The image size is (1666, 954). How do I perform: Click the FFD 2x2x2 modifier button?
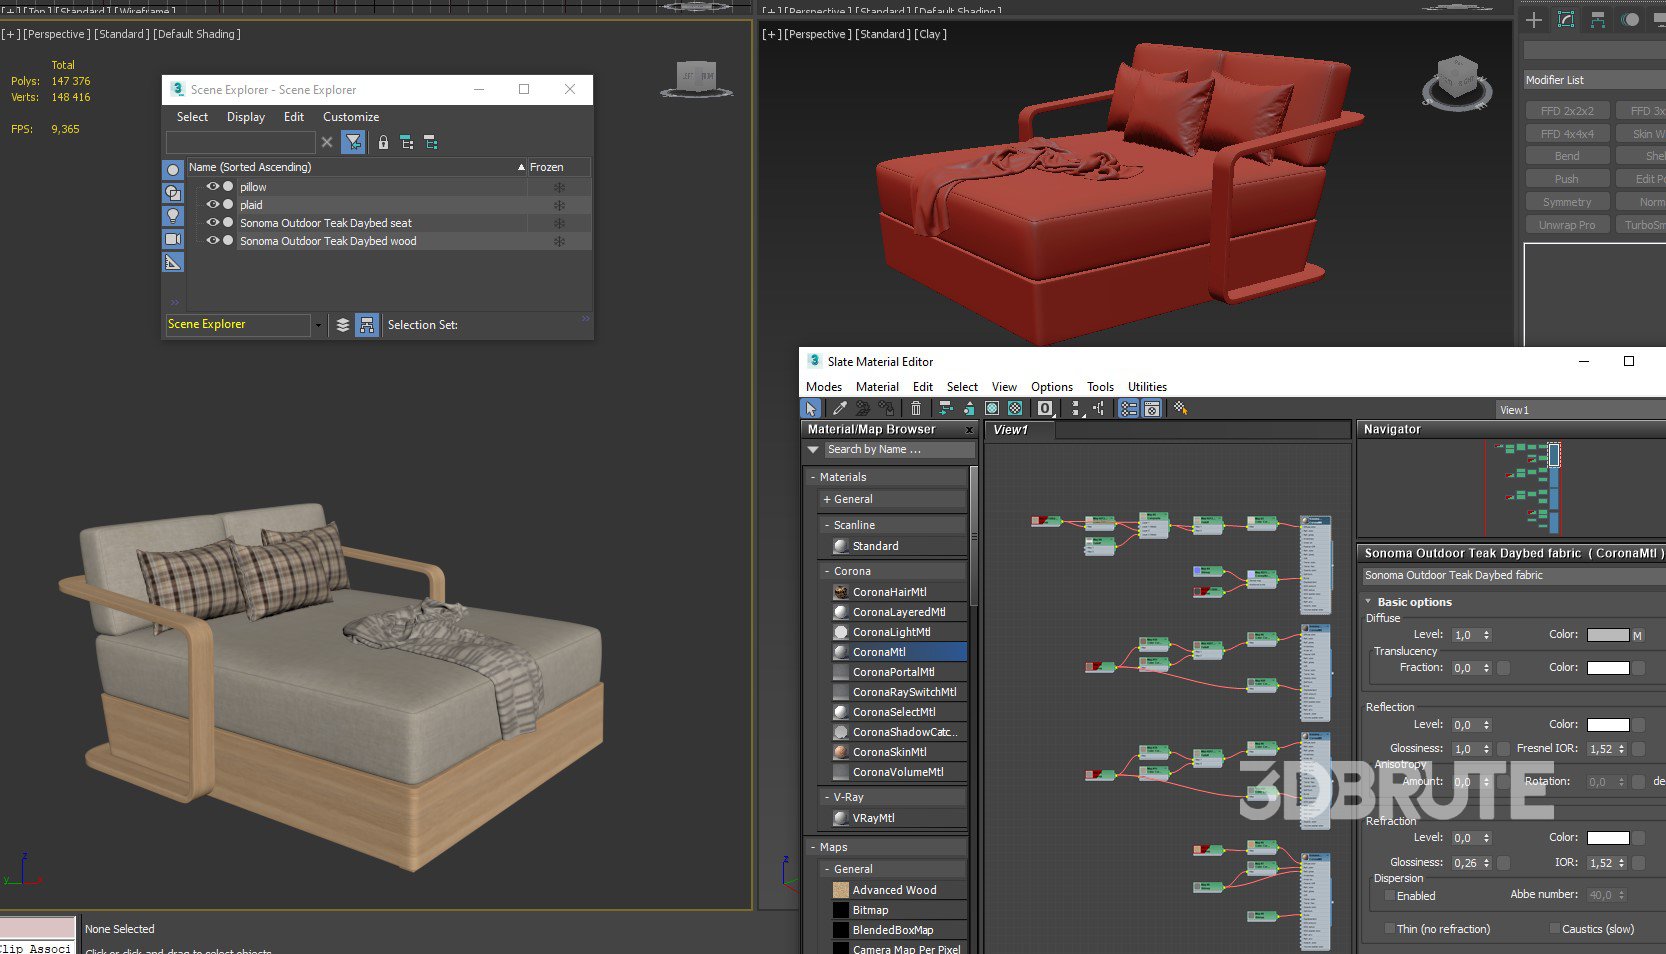tap(1566, 111)
